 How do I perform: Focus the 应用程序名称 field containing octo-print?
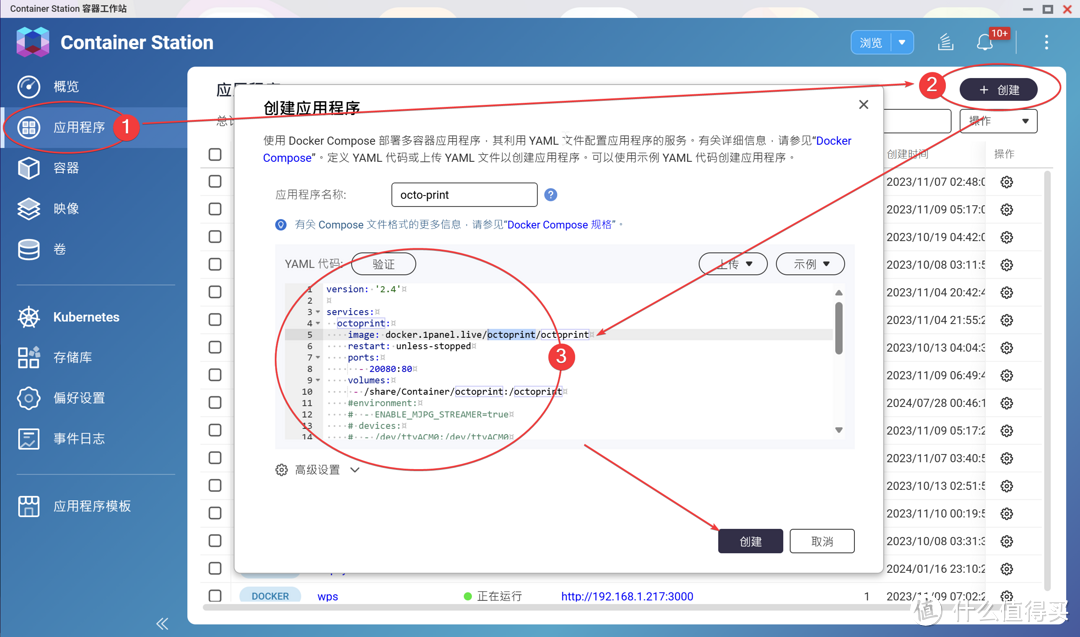[x=464, y=195]
